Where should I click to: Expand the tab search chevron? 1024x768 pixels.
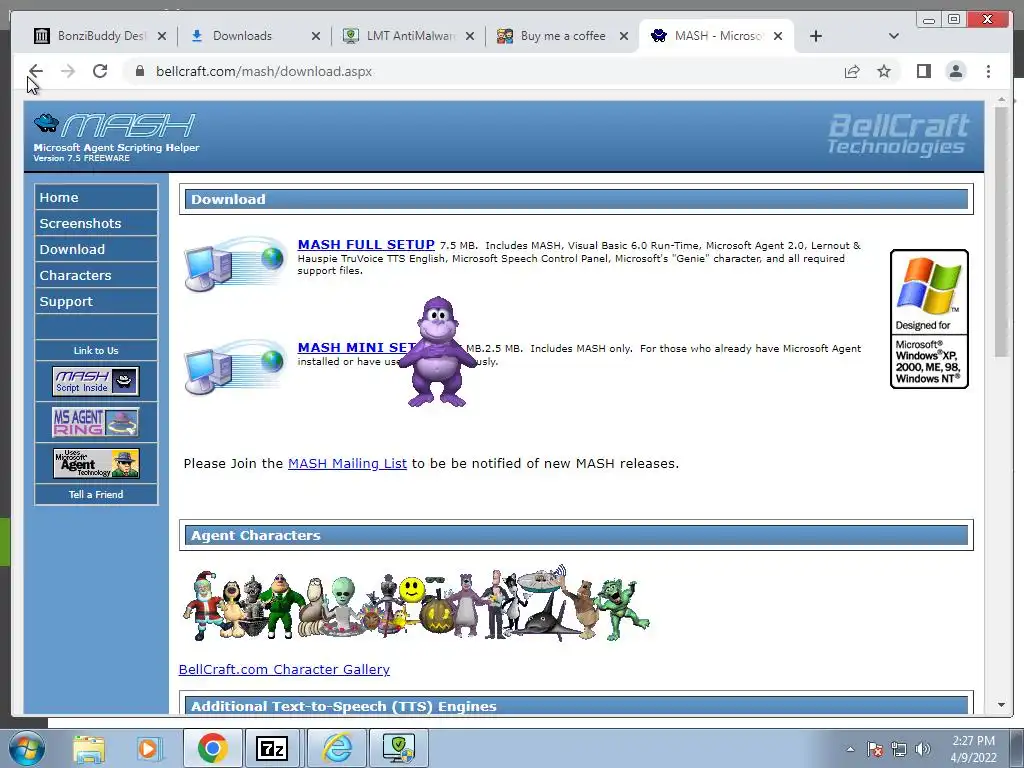[894, 36]
